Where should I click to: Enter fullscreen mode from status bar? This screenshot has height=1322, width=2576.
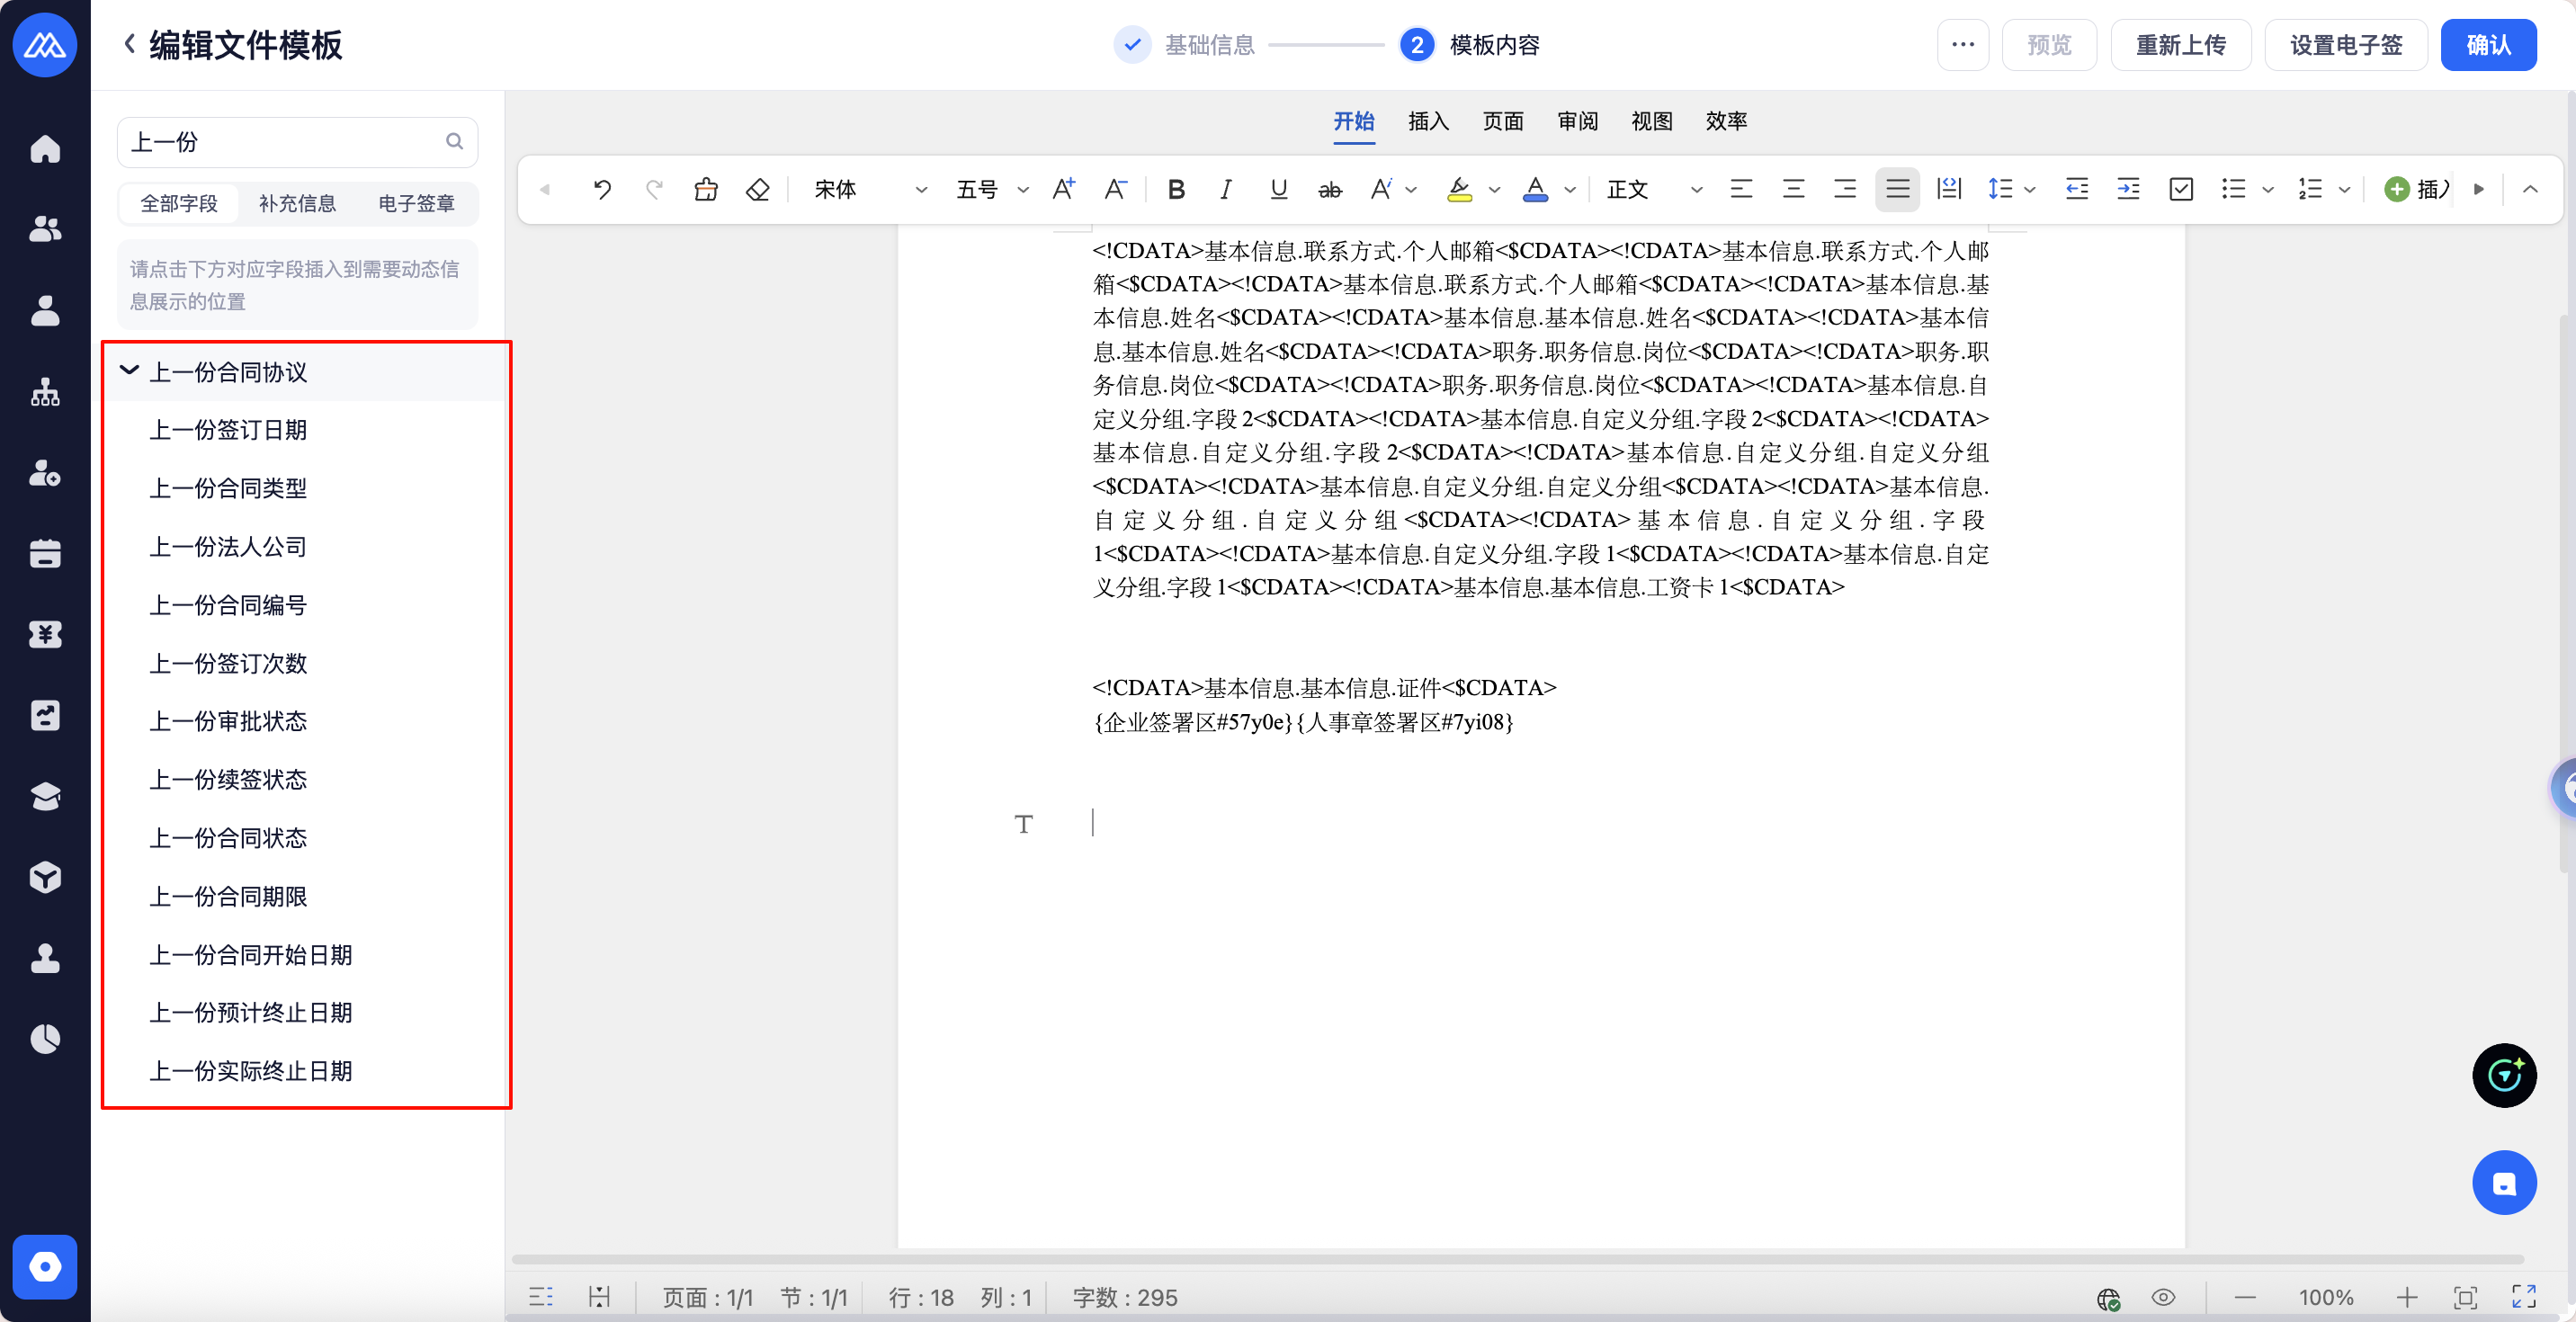2523,1297
